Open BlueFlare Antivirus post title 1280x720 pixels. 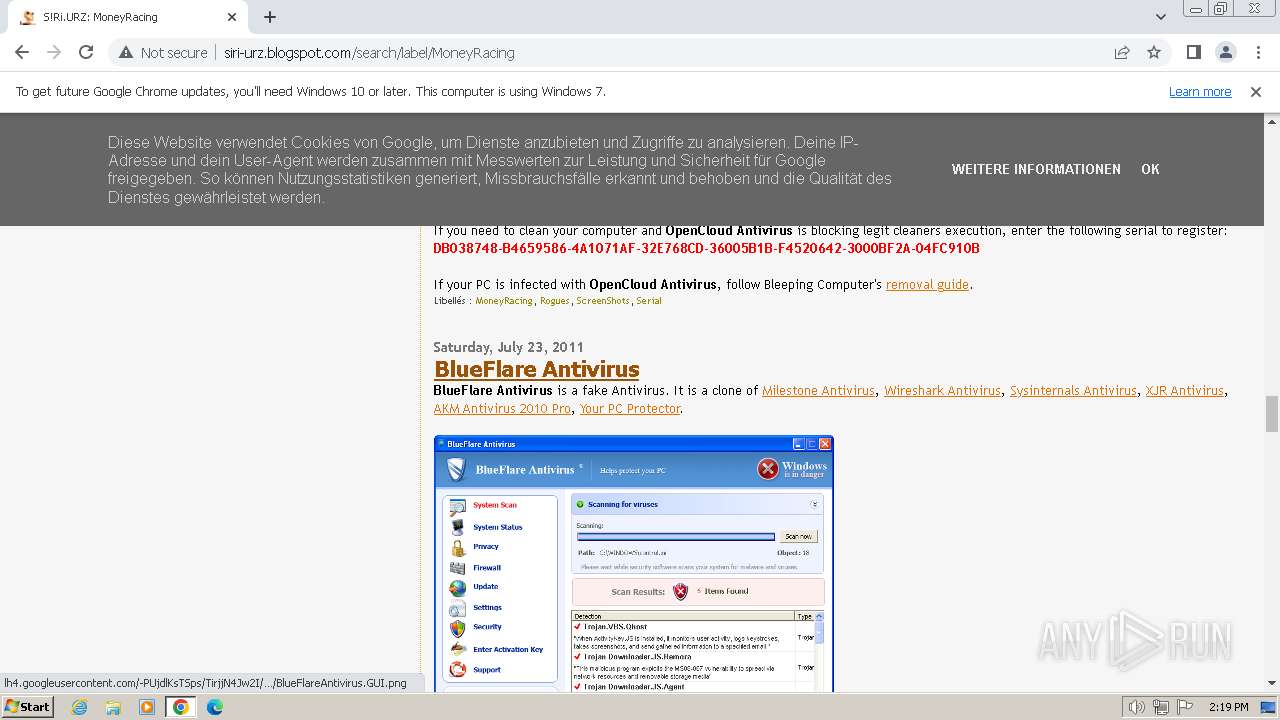pyautogui.click(x=537, y=370)
